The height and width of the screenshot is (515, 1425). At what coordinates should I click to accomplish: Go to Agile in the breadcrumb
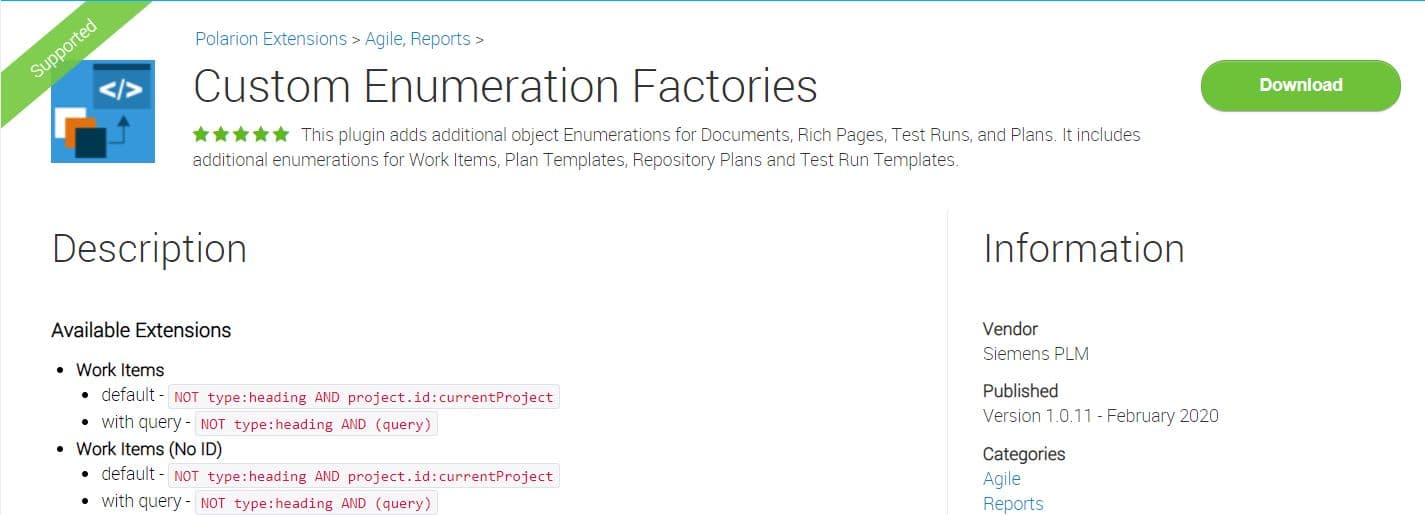pos(386,39)
